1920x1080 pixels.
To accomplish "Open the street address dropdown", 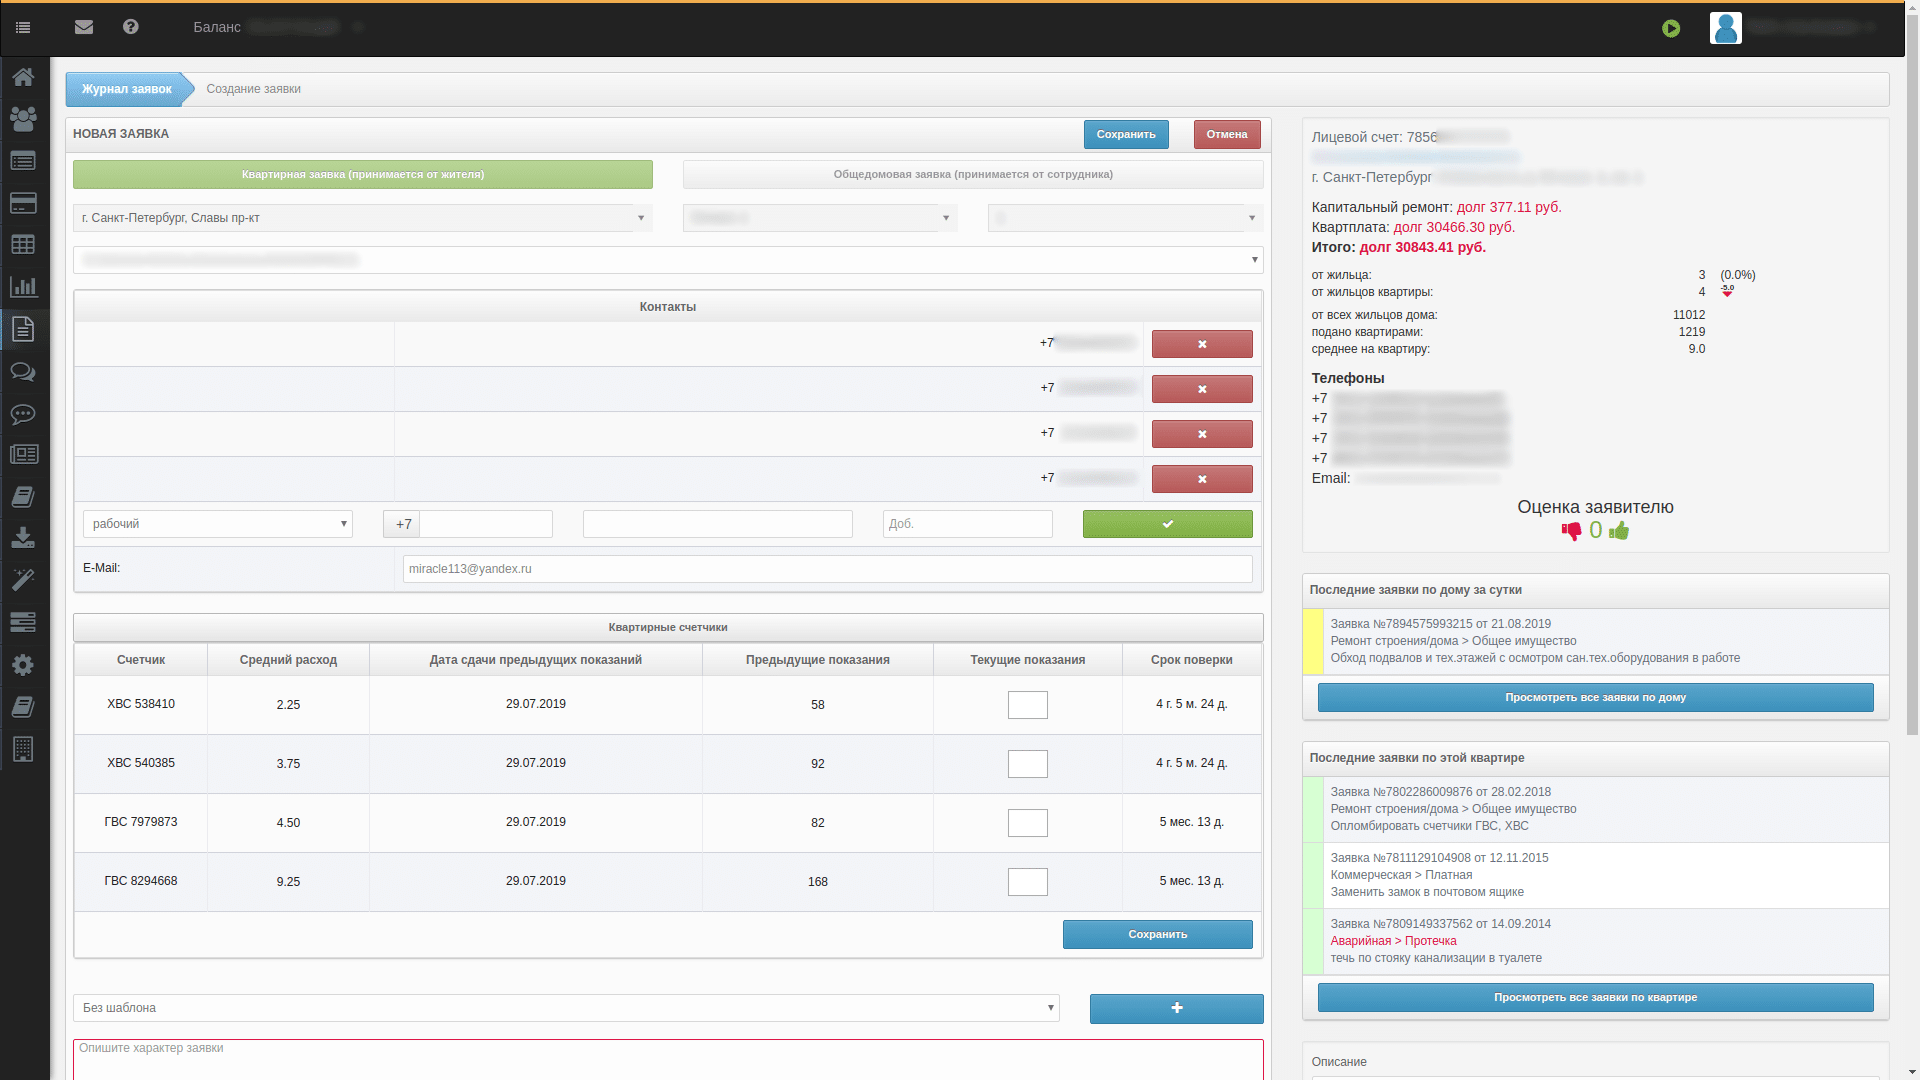I will (362, 218).
